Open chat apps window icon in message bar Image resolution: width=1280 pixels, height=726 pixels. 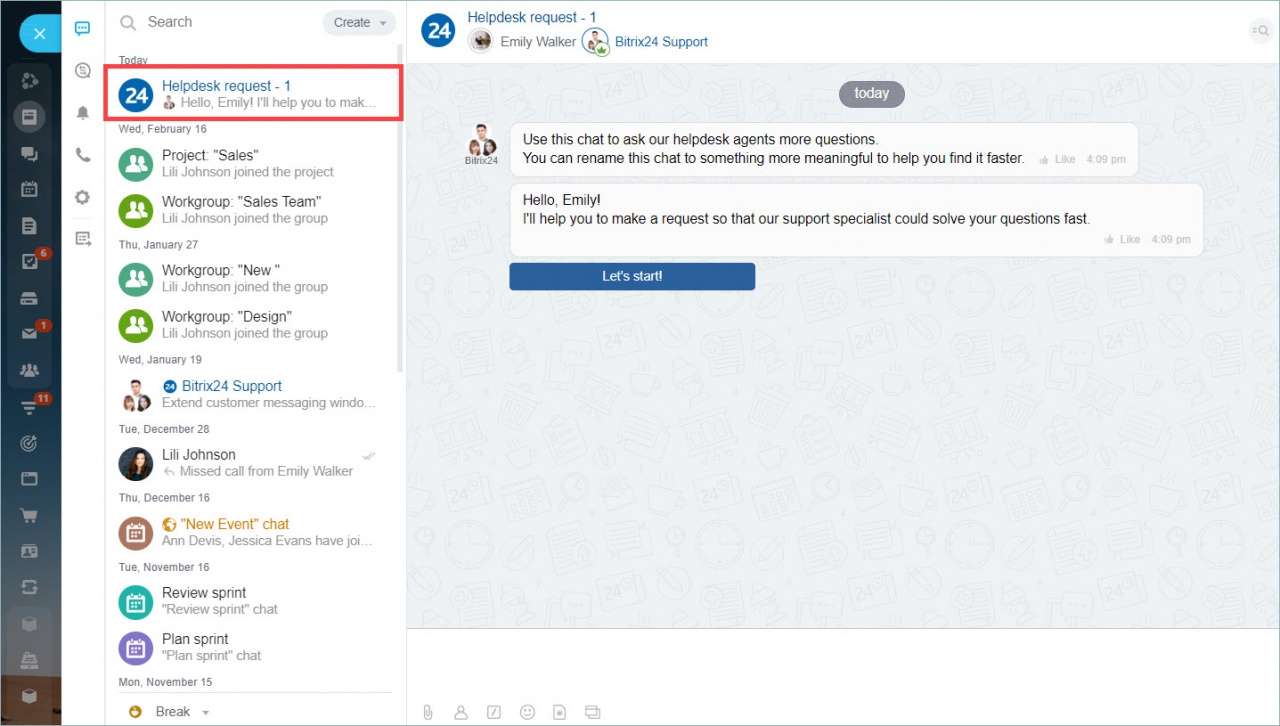click(592, 712)
